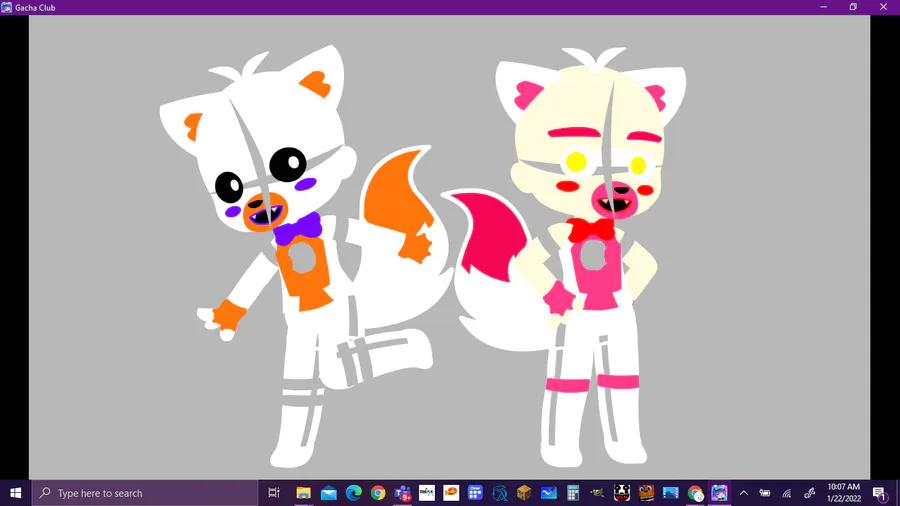Open the blue grid-tile app on taskbar
Viewport: 900px width, 506px height.
[475, 493]
